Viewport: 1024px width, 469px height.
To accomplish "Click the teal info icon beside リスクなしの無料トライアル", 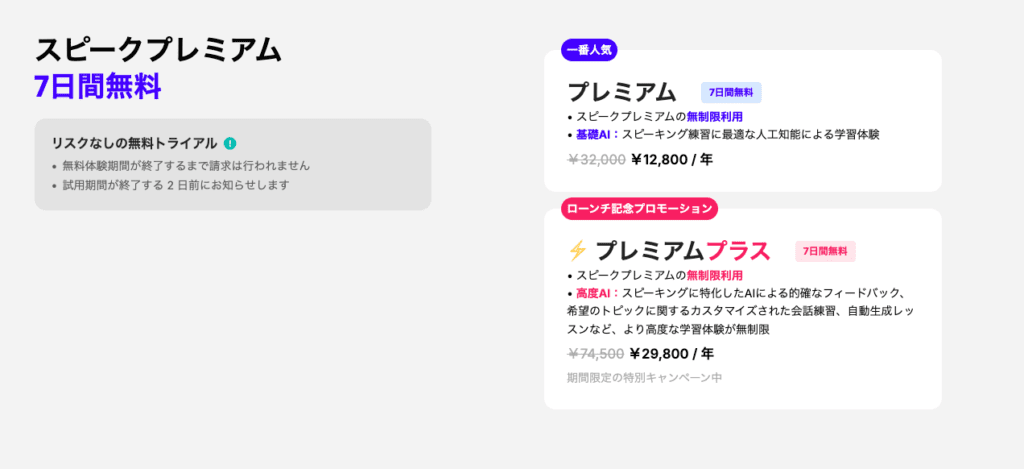I will tap(230, 143).
